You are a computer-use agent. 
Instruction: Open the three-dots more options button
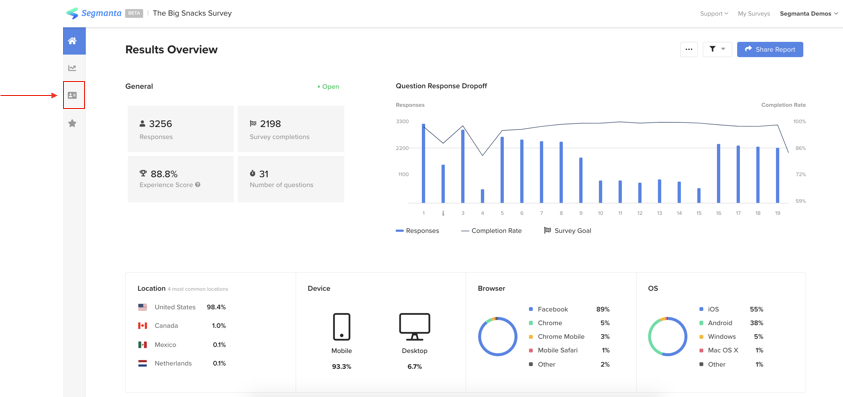[689, 49]
